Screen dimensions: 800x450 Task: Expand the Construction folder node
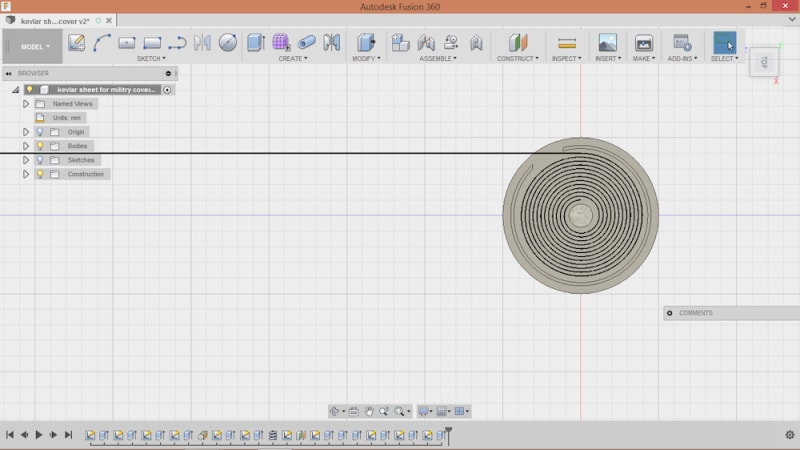[x=26, y=174]
